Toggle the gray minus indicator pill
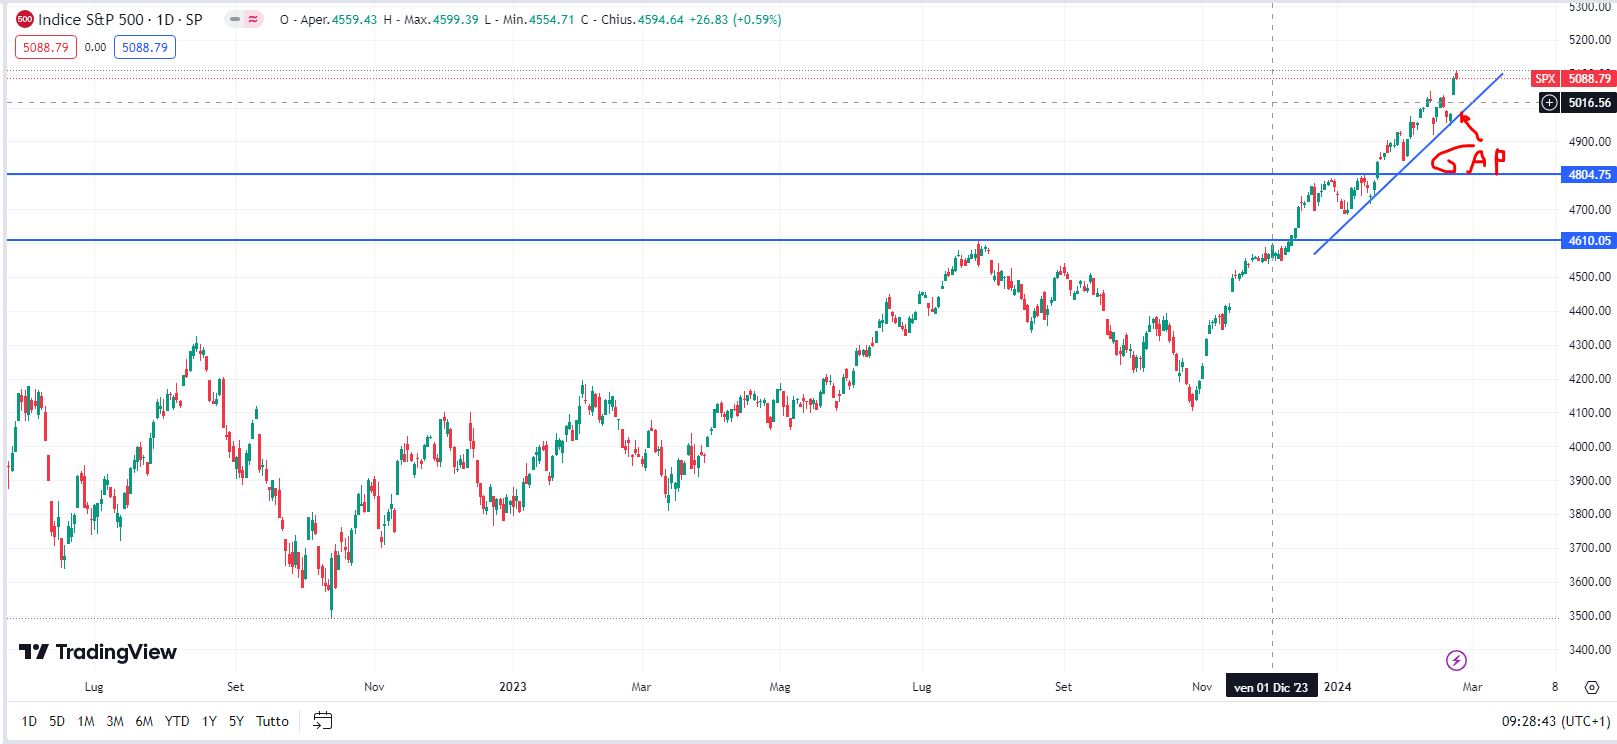Image resolution: width=1617 pixels, height=744 pixels. pyautogui.click(x=235, y=19)
